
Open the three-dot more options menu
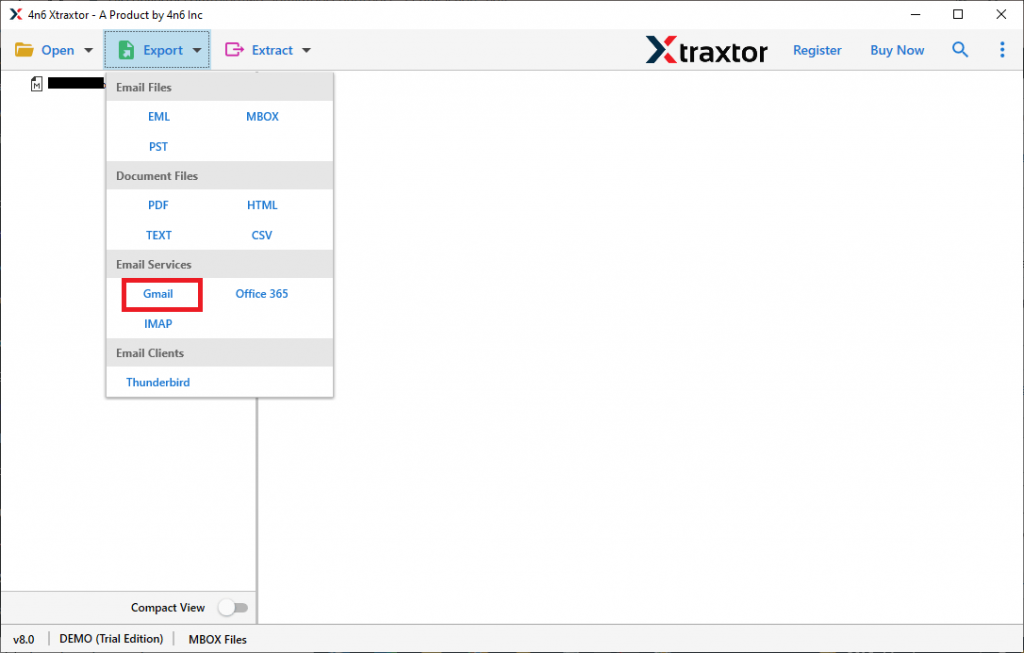(1002, 50)
